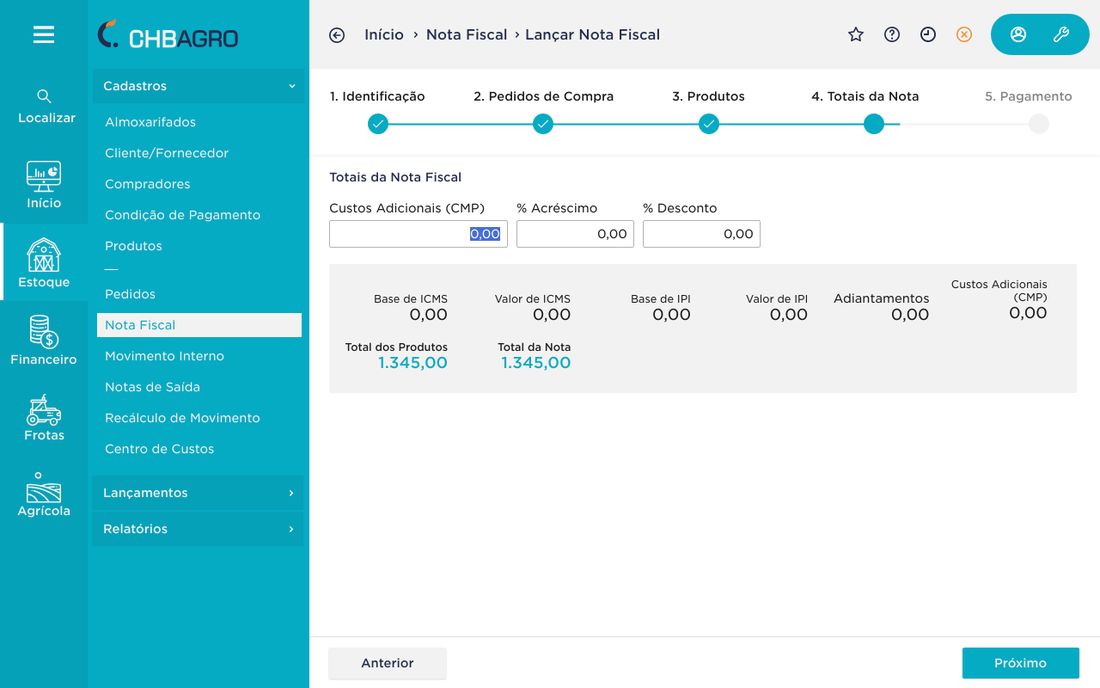Screen dimensions: 1100x688
Task: Open the wrench settings icon
Action: (x=1061, y=34)
